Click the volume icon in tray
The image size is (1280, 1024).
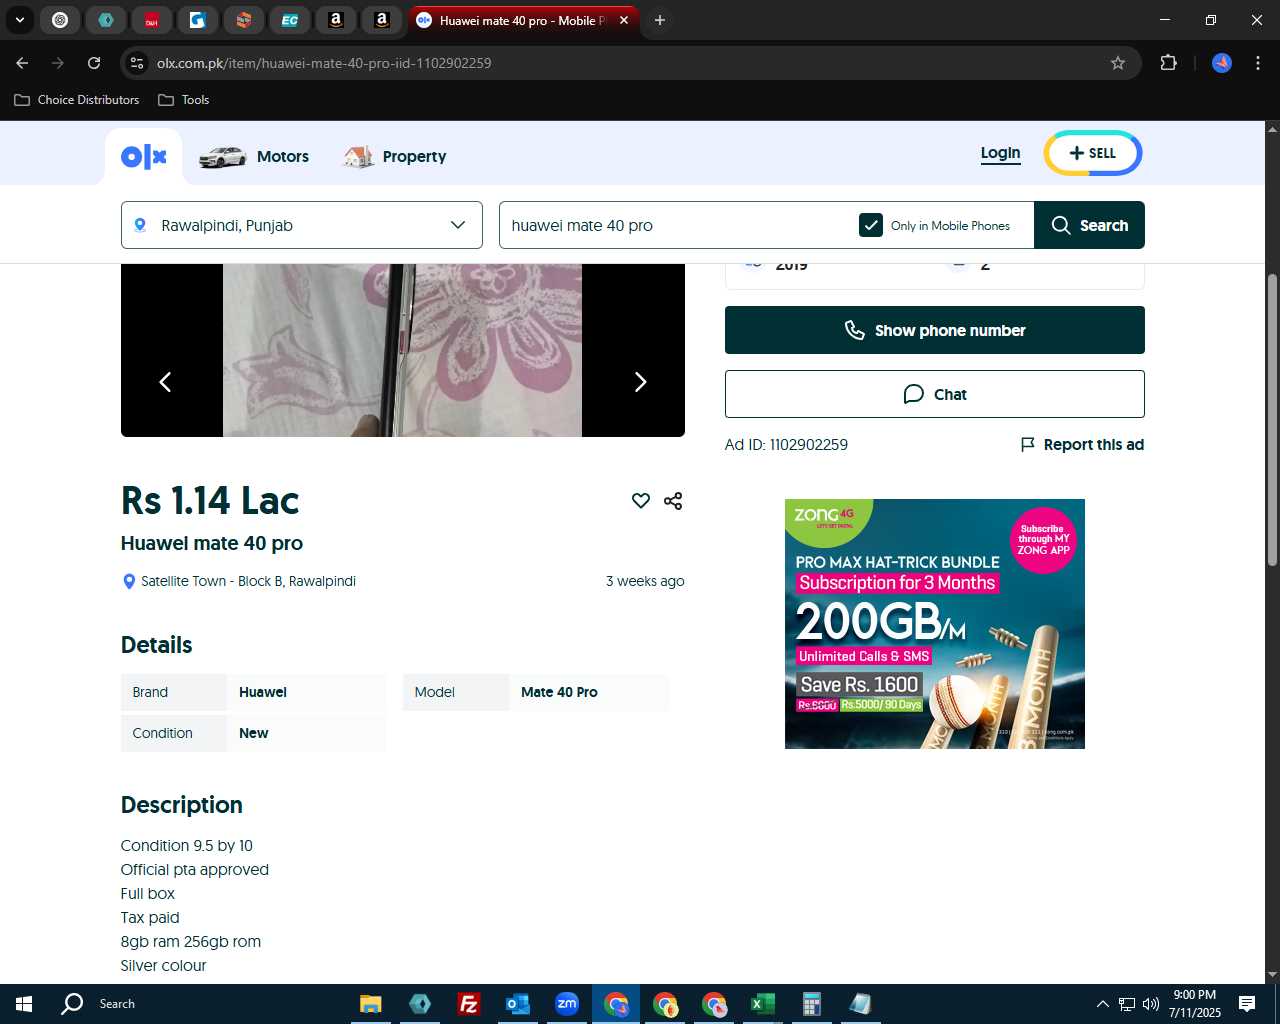(1151, 1004)
